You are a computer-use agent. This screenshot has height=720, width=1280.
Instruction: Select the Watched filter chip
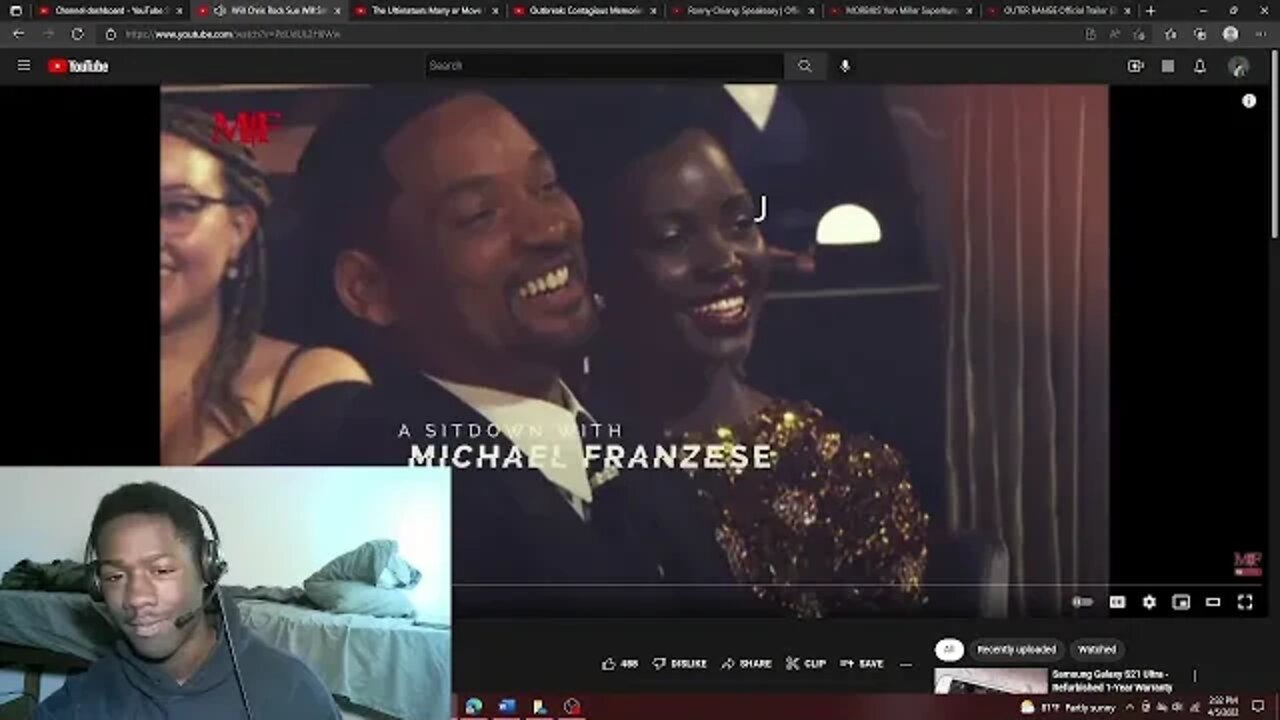(1097, 649)
